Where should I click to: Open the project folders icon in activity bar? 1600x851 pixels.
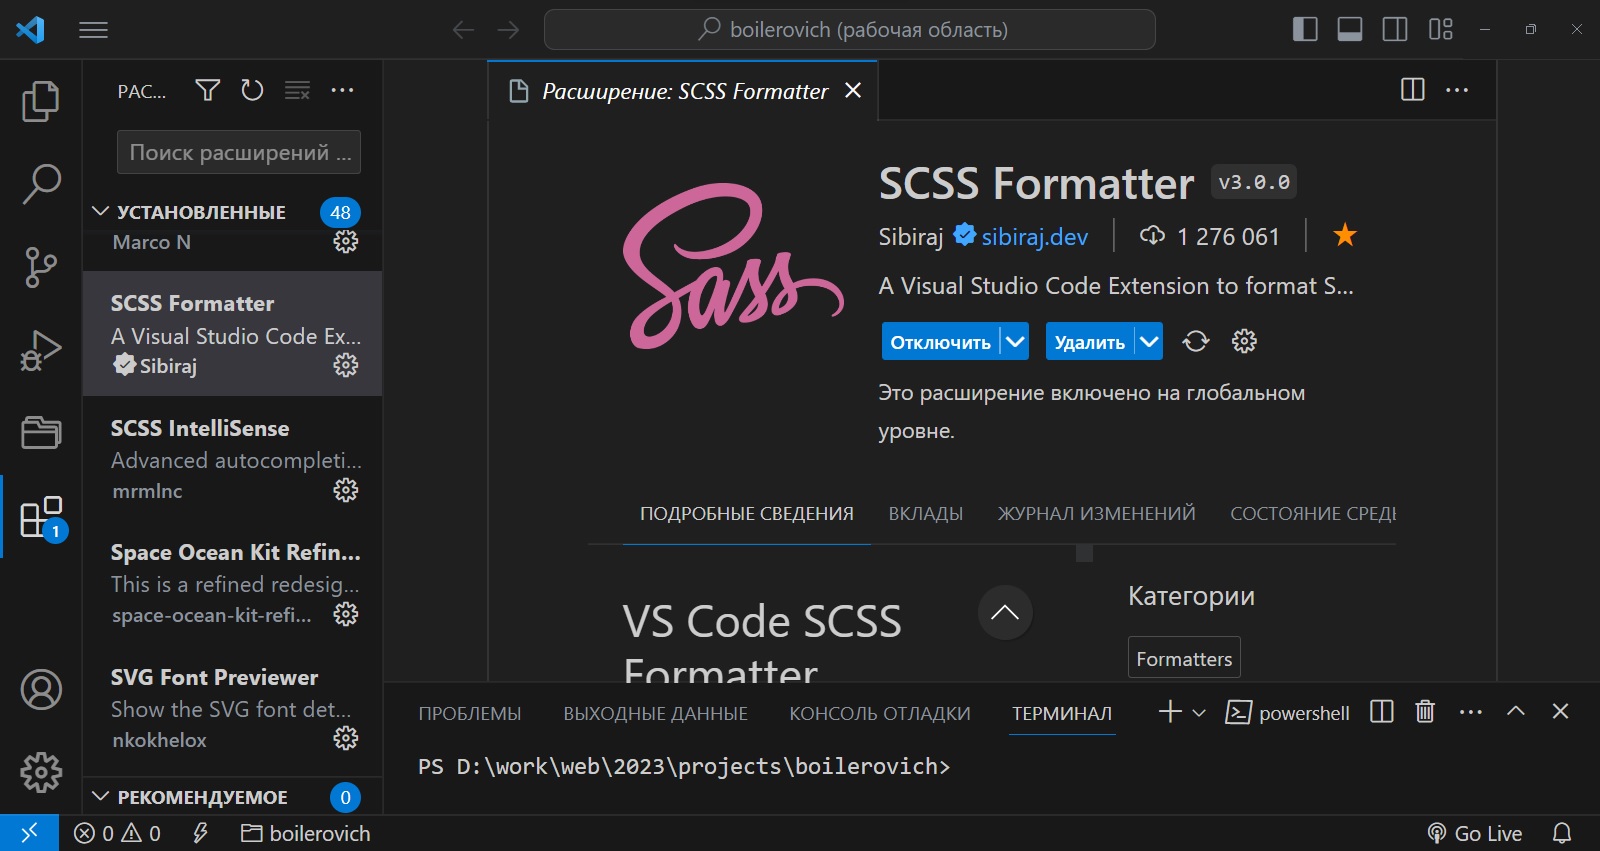pos(41,432)
